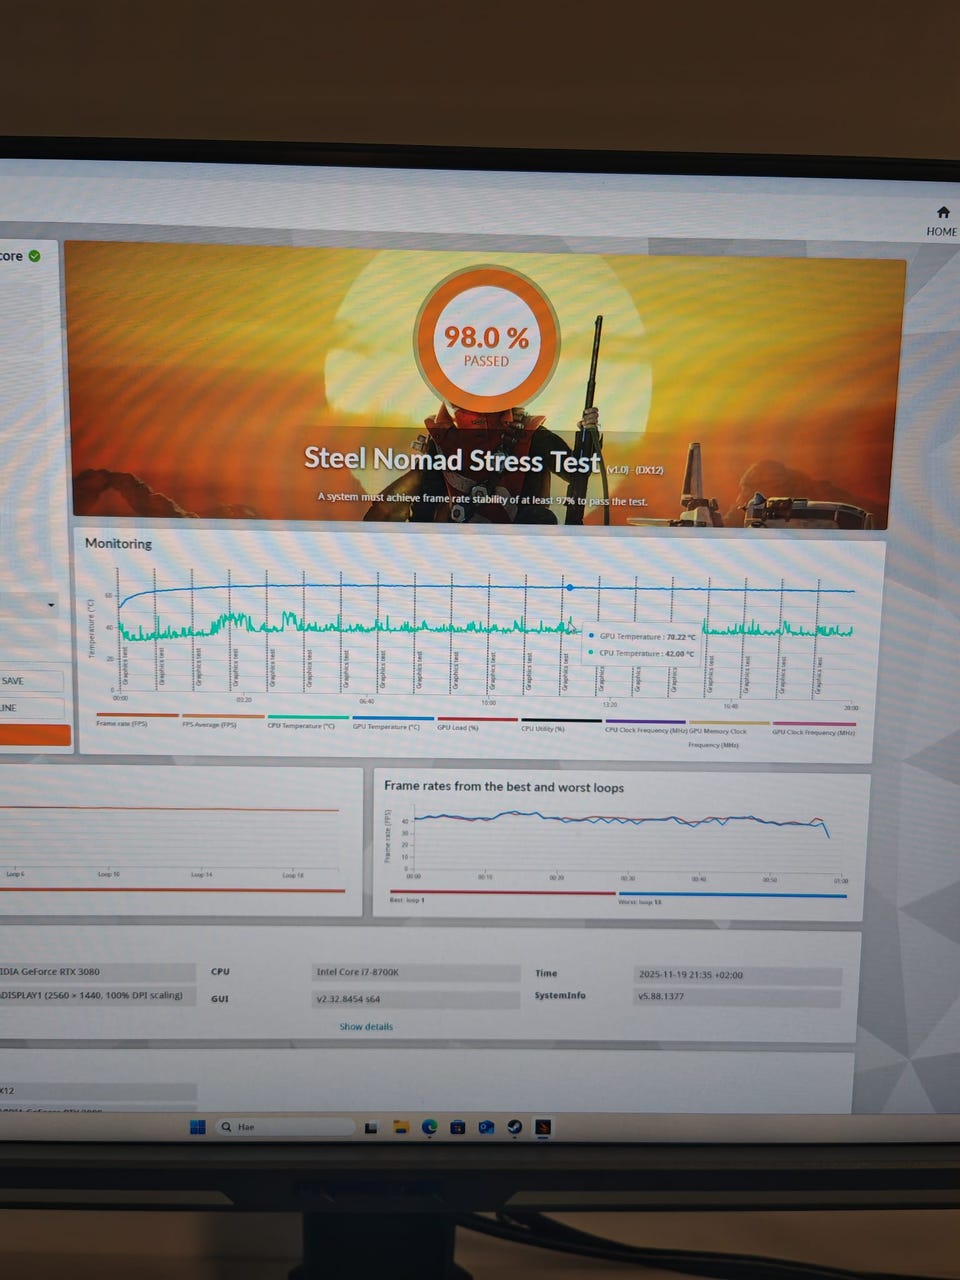Toggle the CPU Utility (%) series
The height and width of the screenshot is (1280, 960).
click(x=543, y=728)
